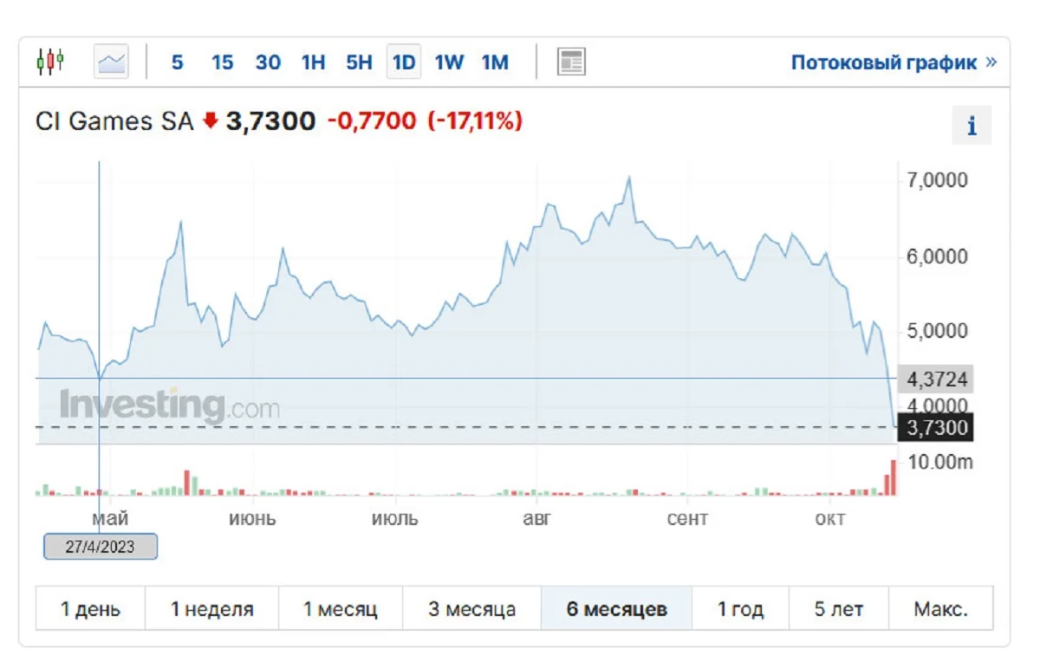
Task: Click the 27/4/2023 date marker label
Action: pyautogui.click(x=100, y=547)
